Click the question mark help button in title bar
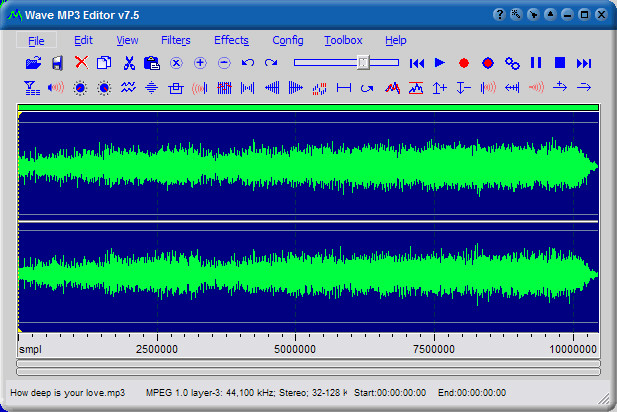 499,15
